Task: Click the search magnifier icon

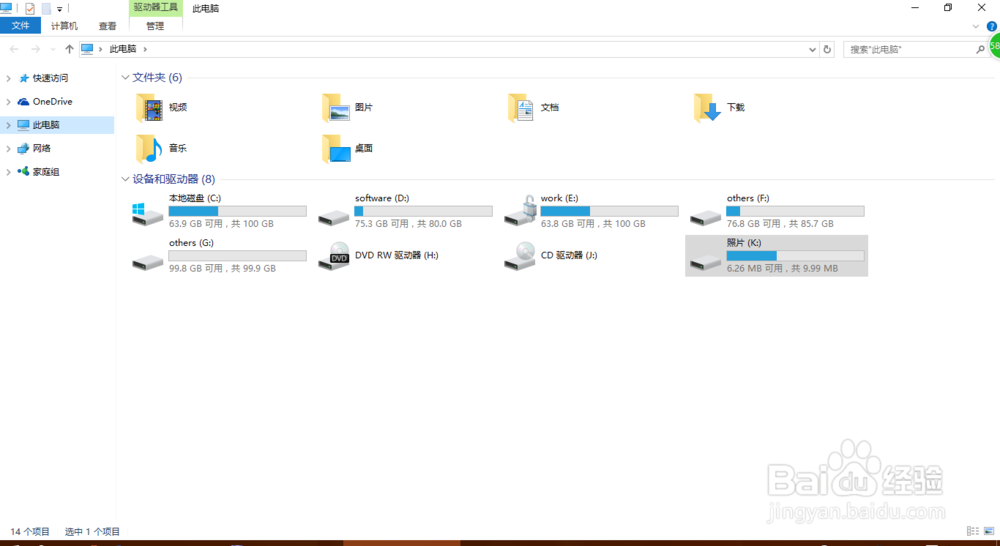Action: [x=980, y=49]
